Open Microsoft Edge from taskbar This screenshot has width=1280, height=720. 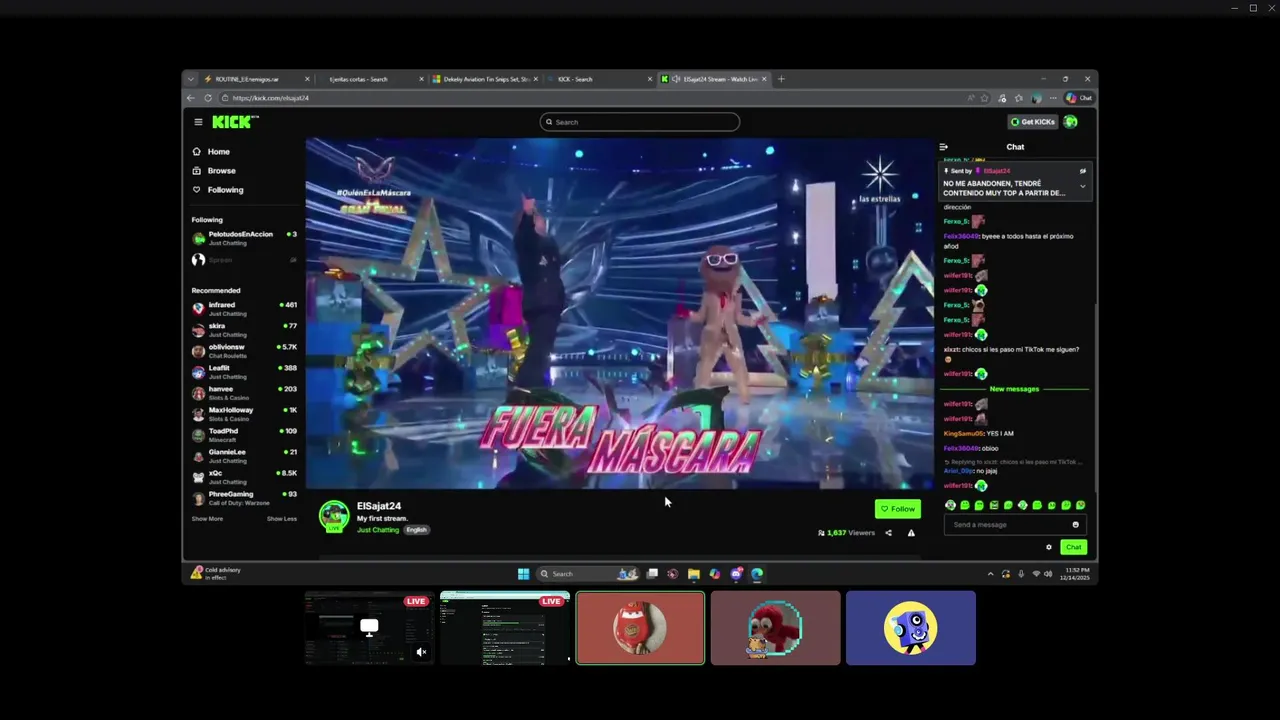(x=757, y=574)
